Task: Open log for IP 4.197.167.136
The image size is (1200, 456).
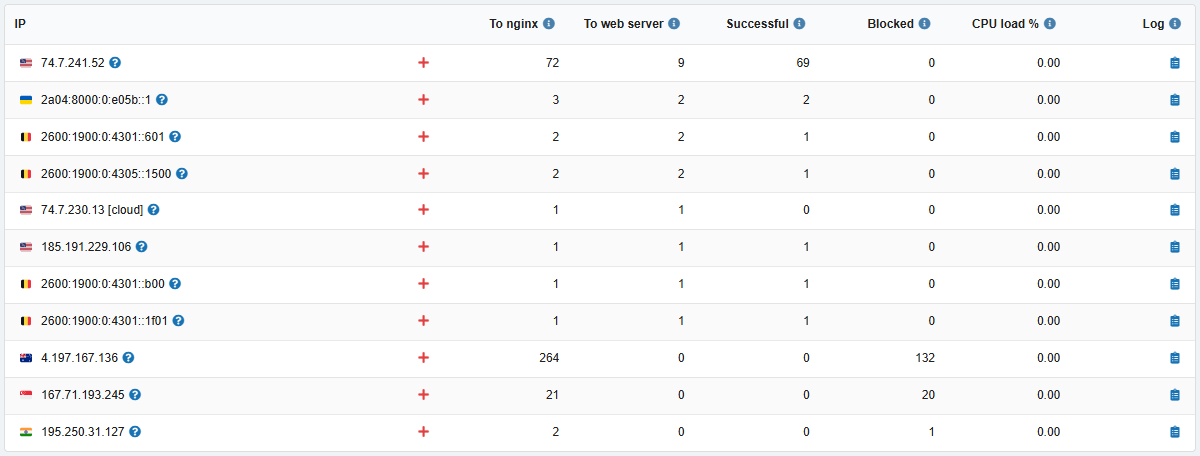Action: pos(1175,358)
